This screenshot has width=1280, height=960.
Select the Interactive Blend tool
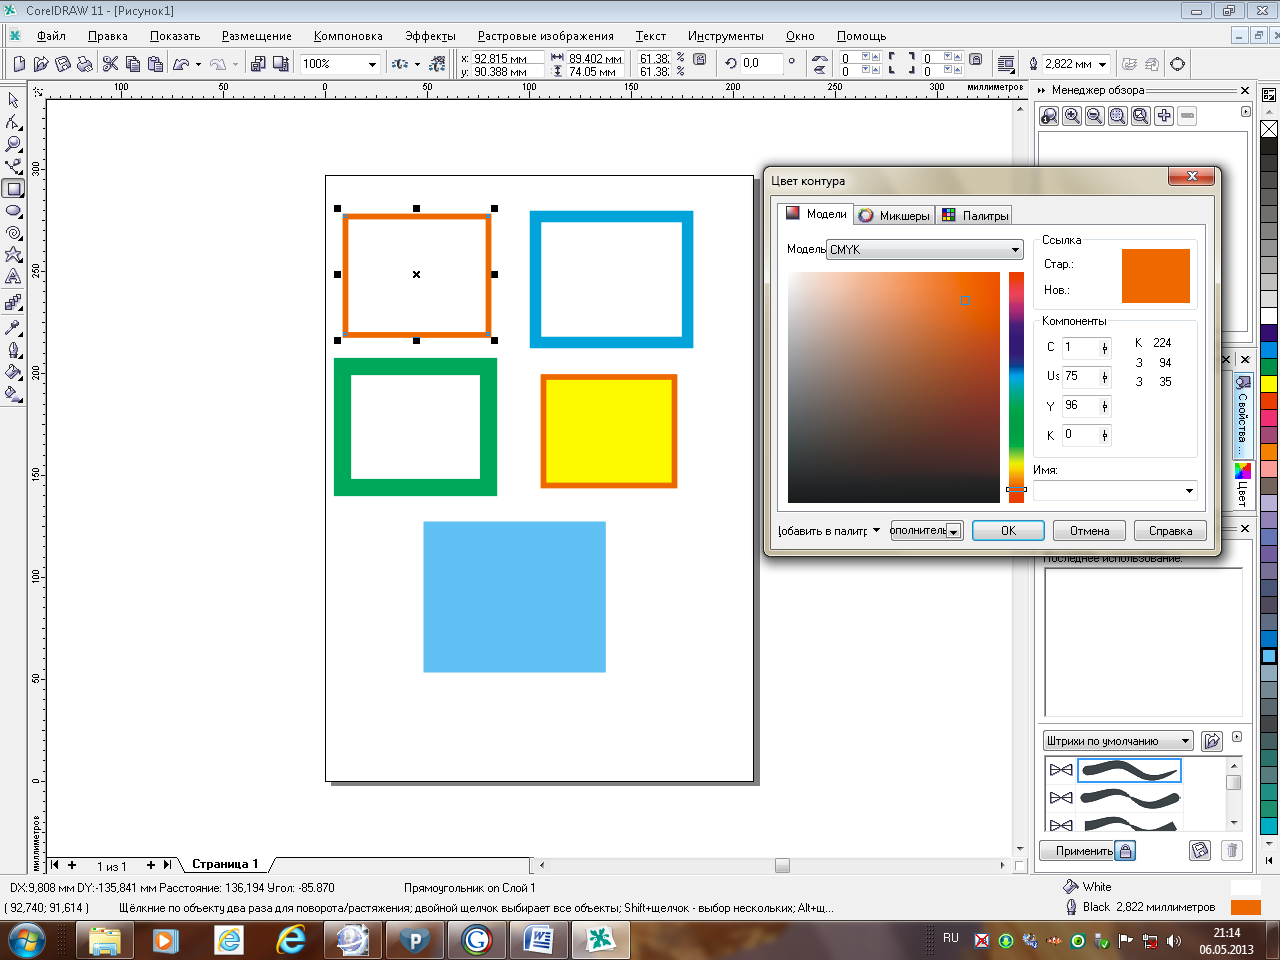[x=13, y=302]
